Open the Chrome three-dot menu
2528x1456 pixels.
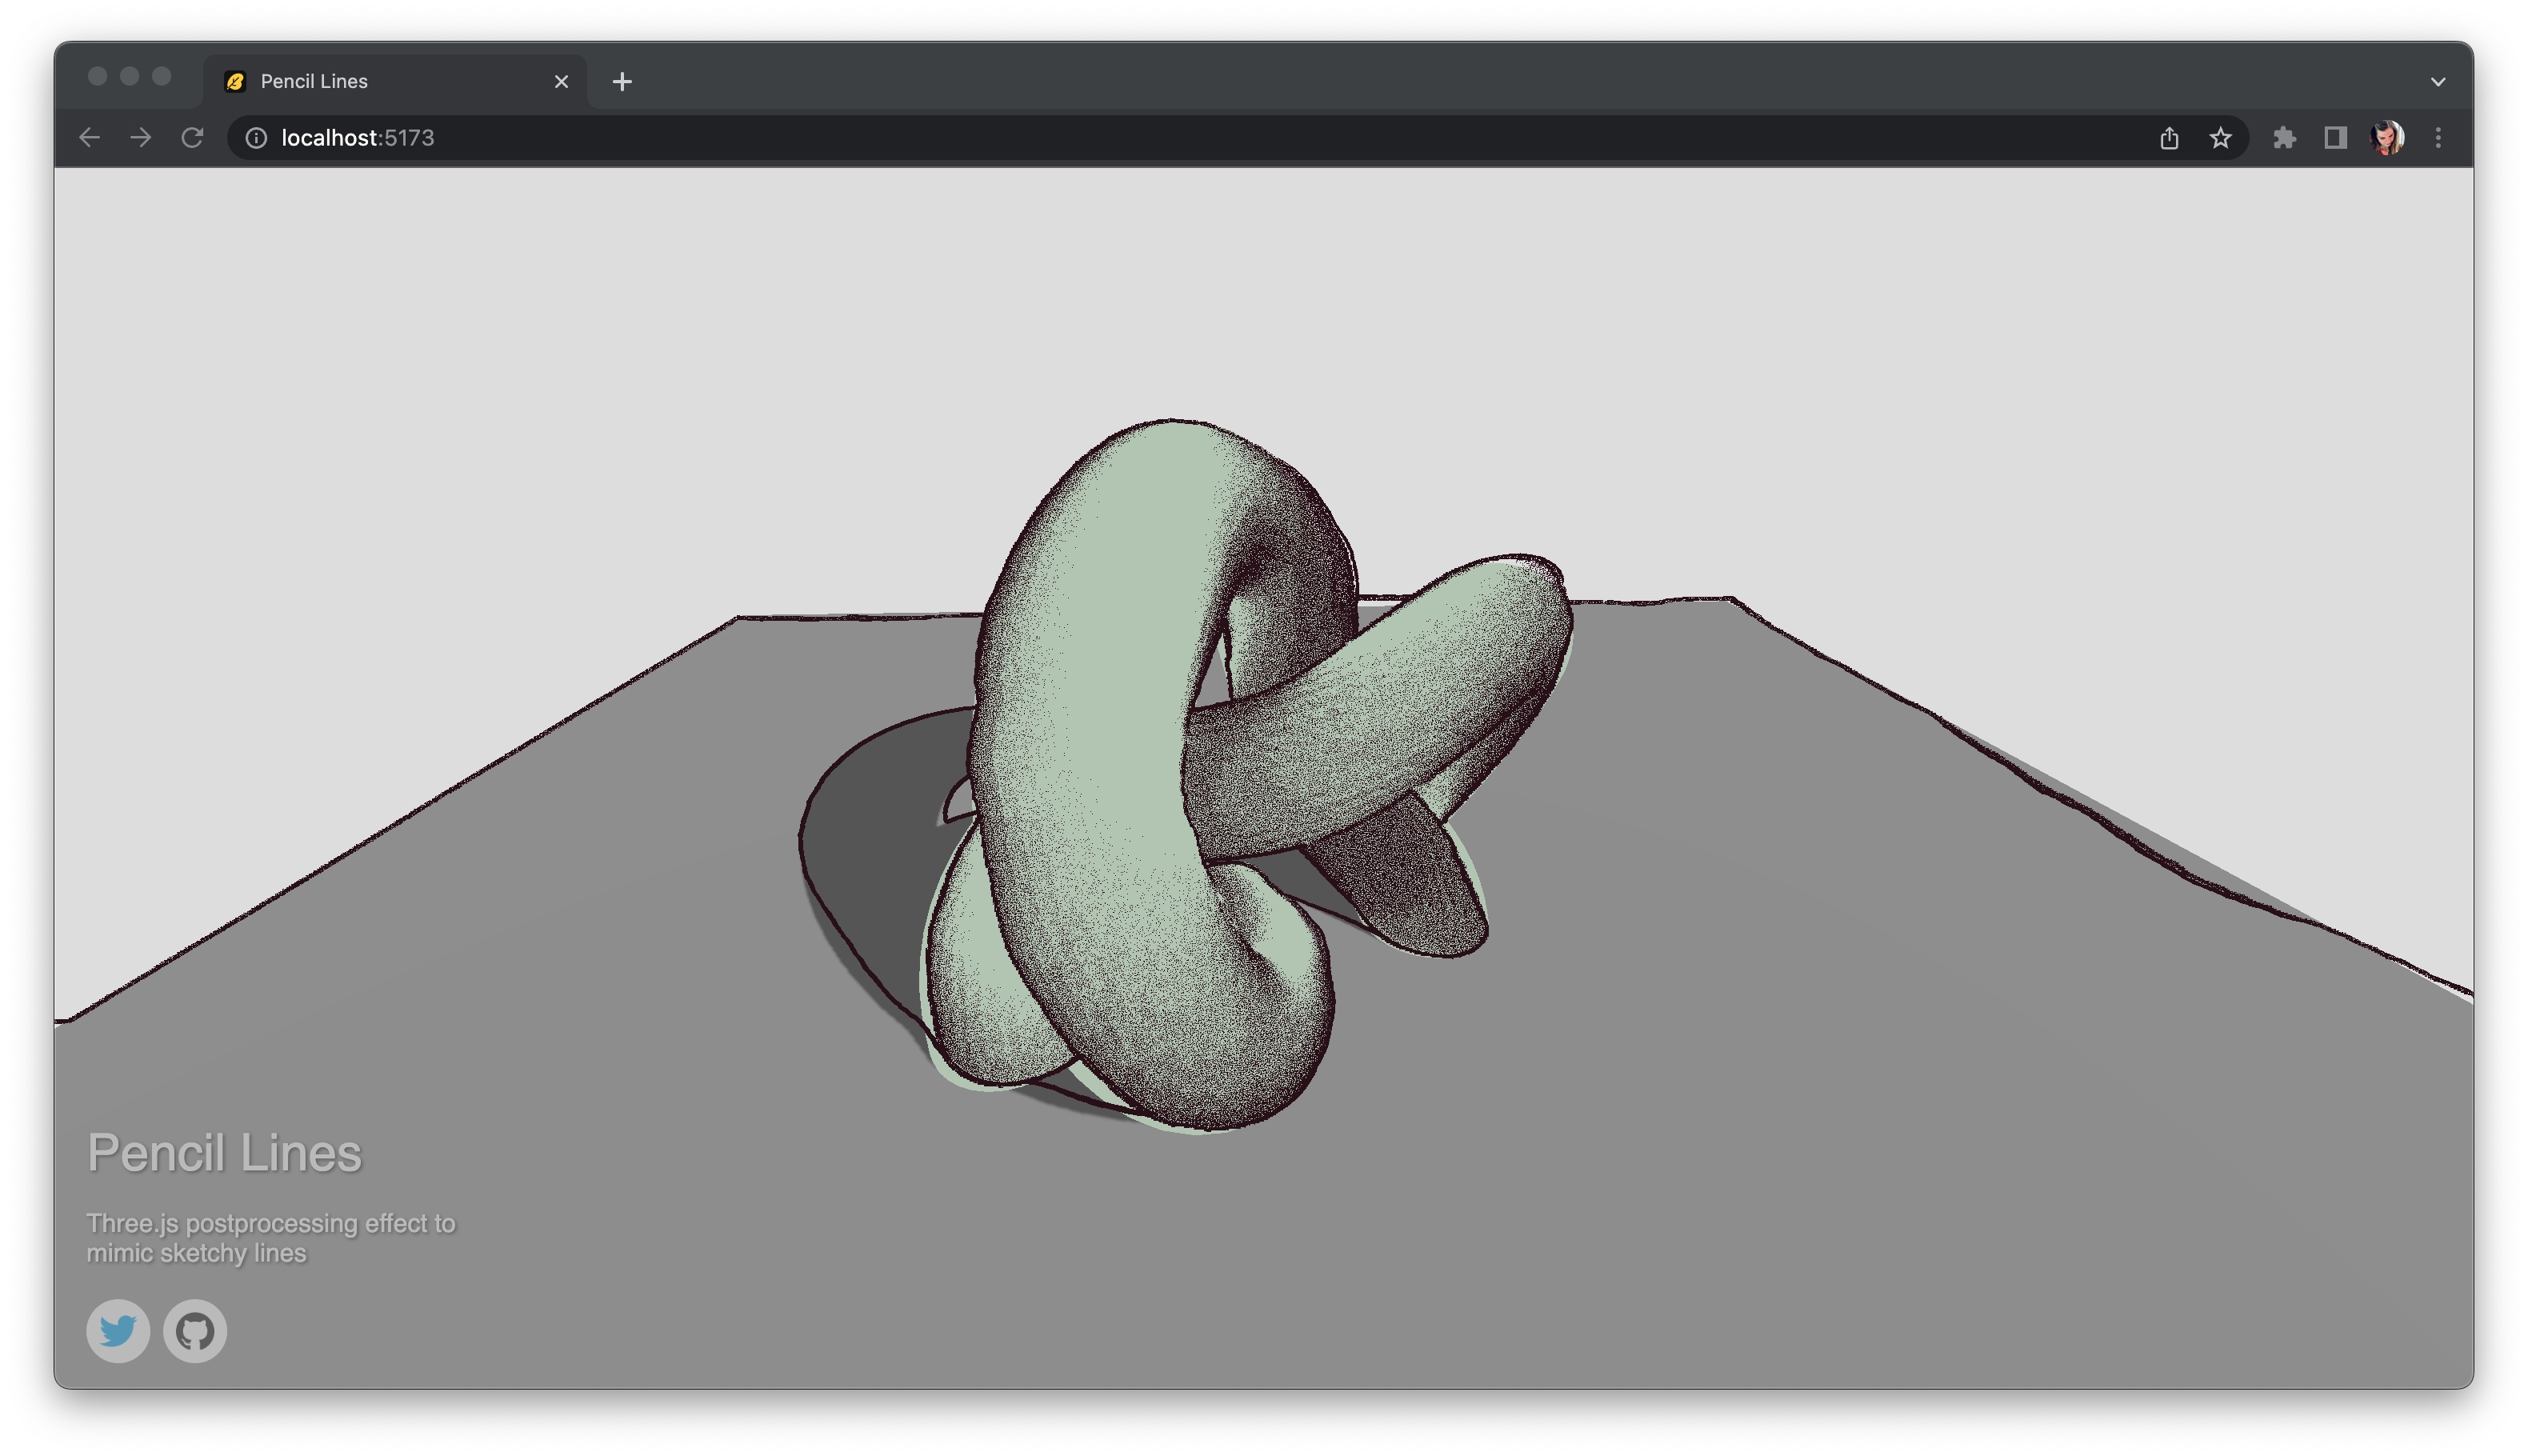click(x=2438, y=138)
